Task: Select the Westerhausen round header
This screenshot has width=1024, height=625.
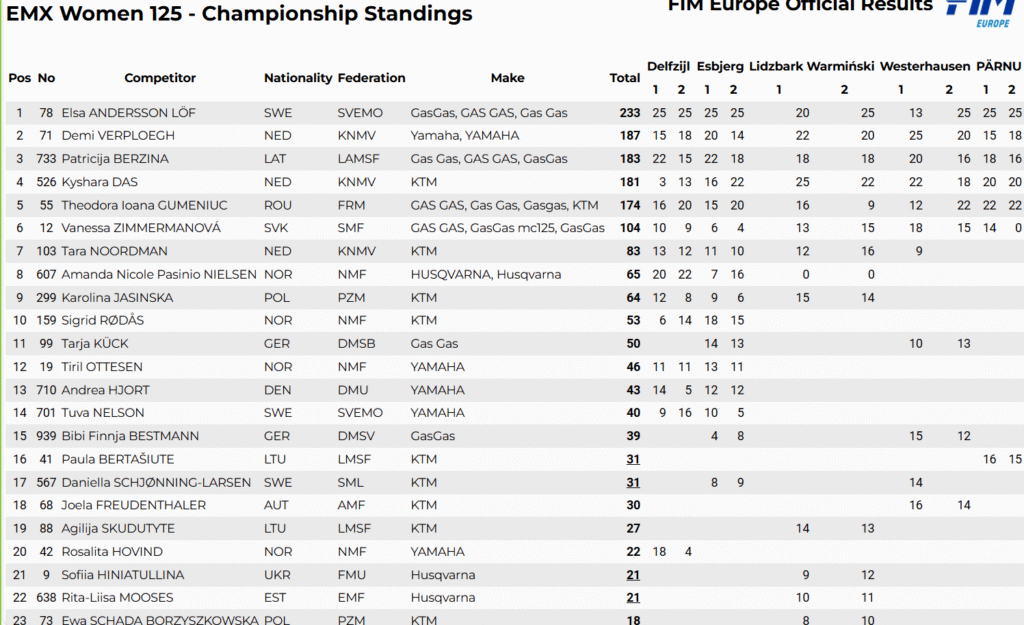Action: (x=925, y=66)
